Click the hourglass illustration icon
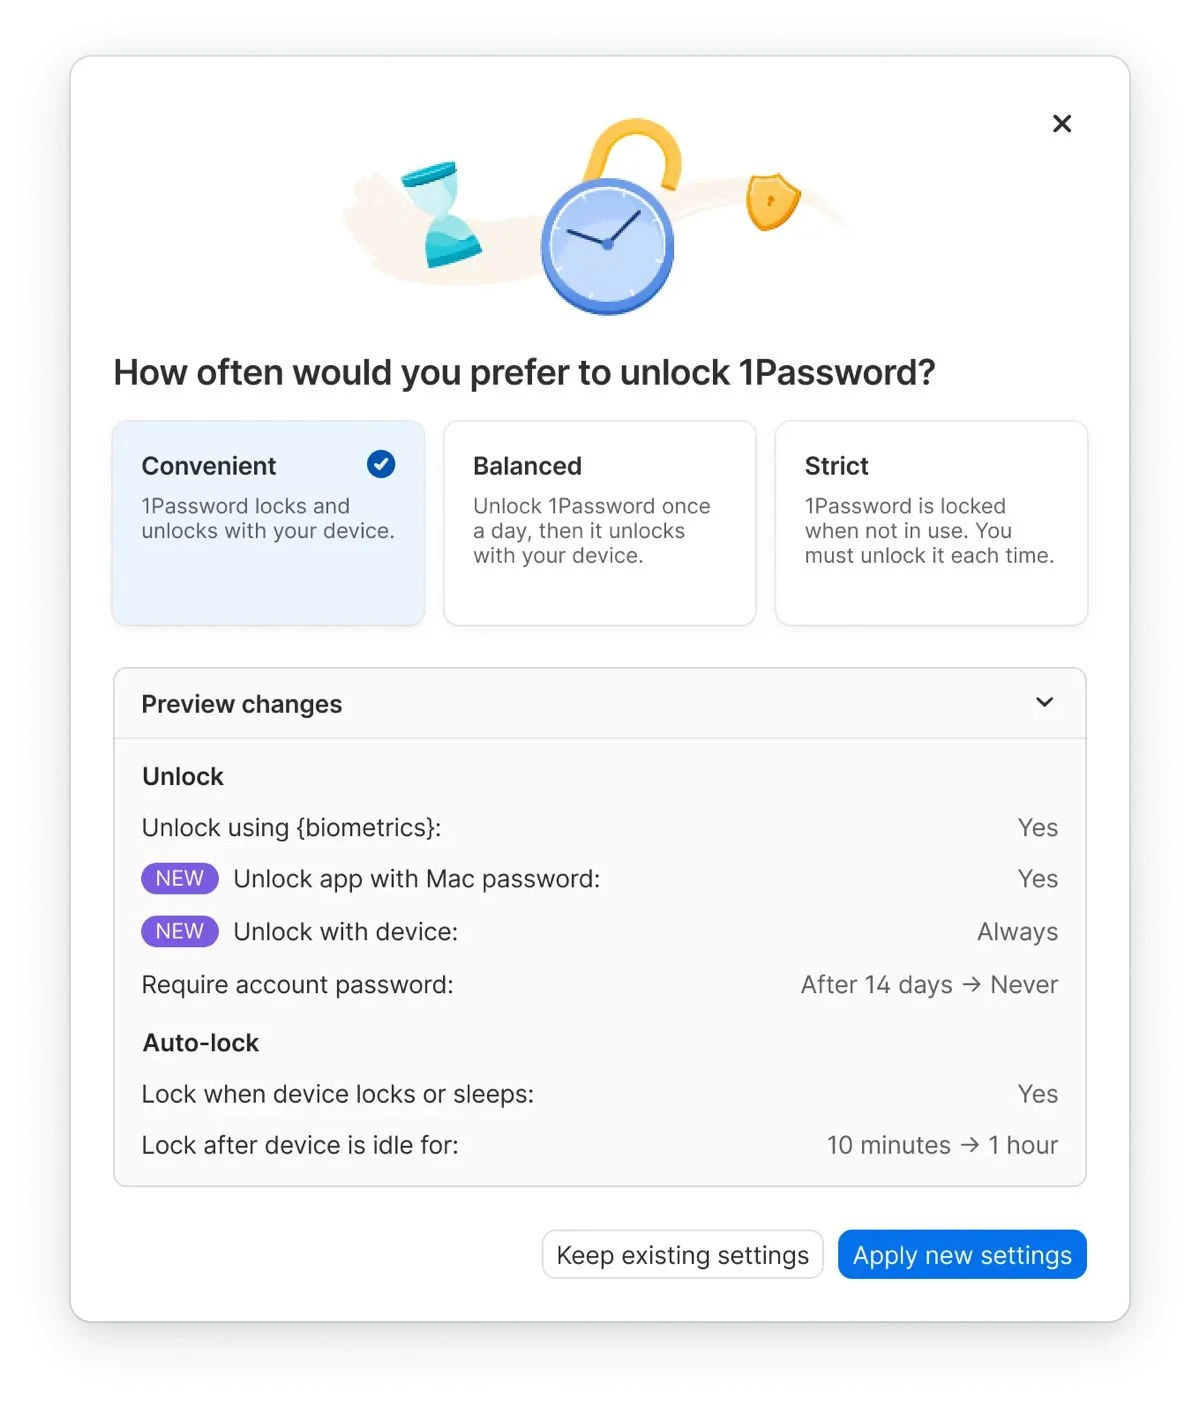This screenshot has width=1200, height=1406. click(440, 214)
